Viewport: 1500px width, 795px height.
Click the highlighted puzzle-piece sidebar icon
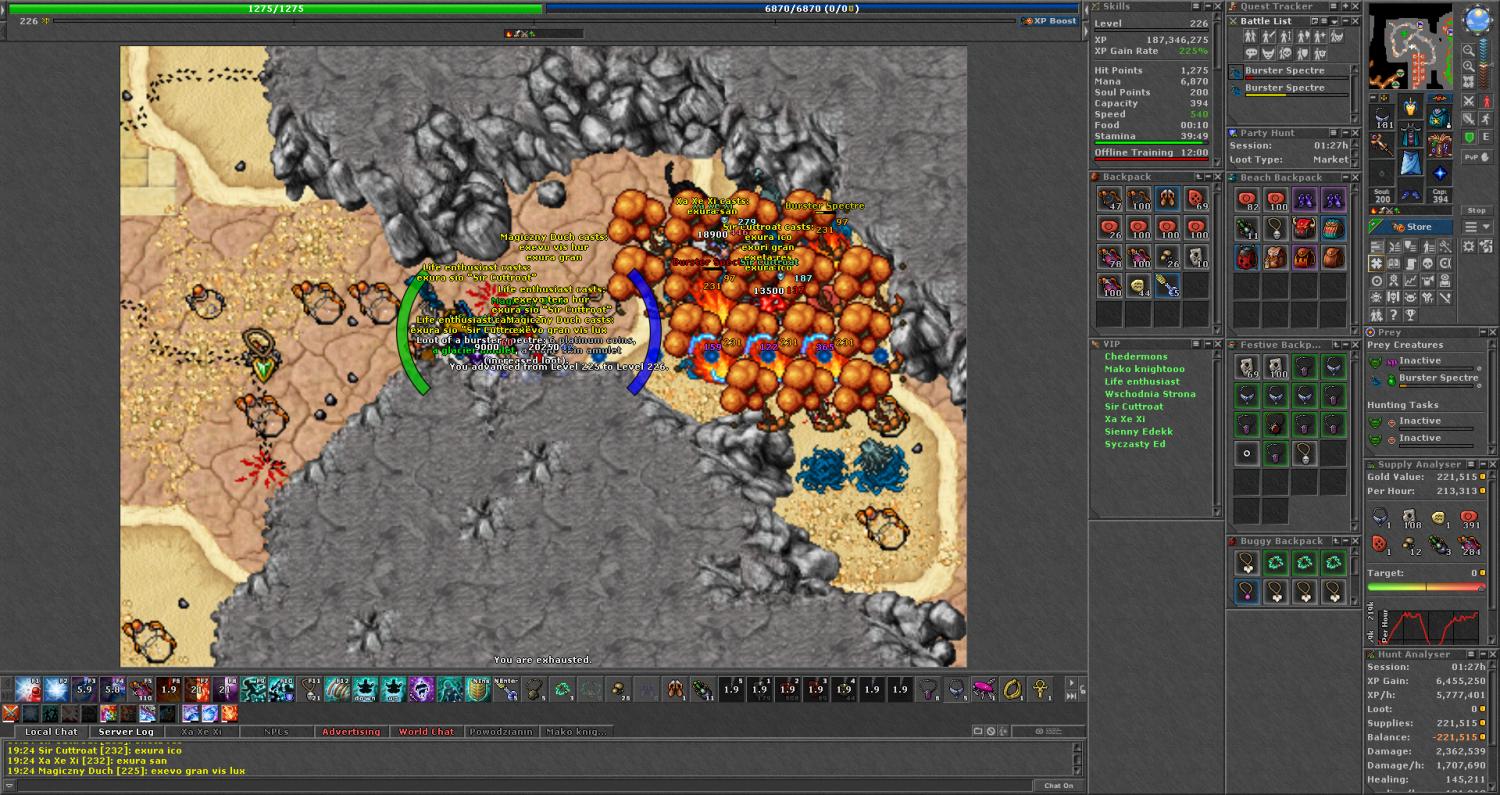pos(1376,263)
